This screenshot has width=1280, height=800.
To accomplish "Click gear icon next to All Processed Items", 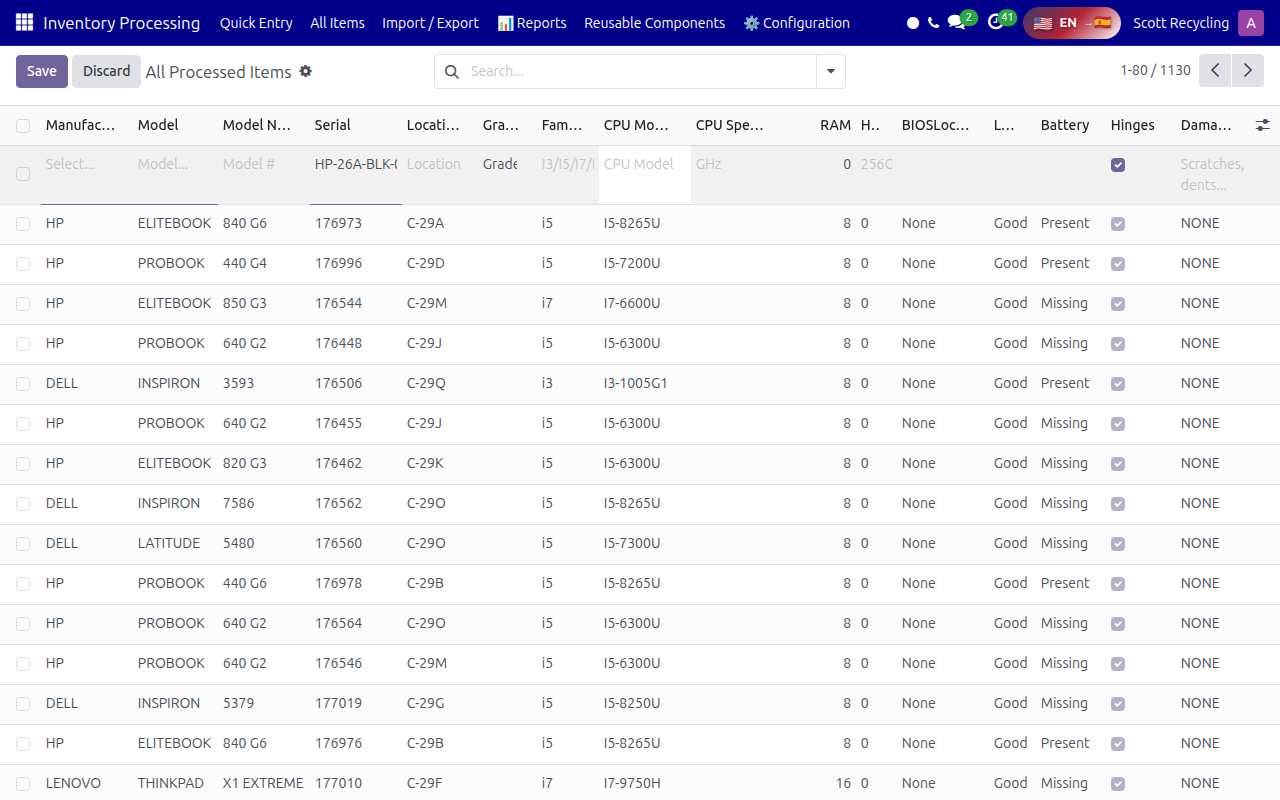I will (x=306, y=71).
